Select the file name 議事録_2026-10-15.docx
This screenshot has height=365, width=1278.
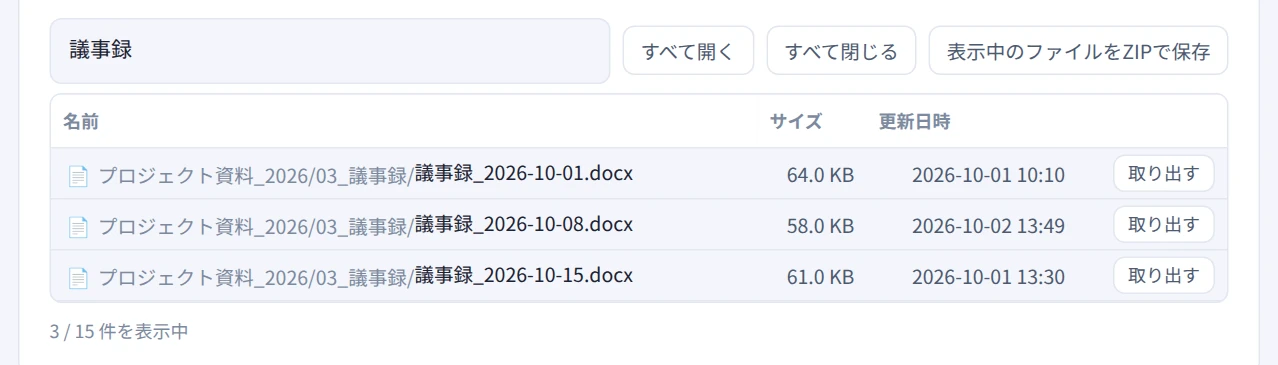coord(524,274)
